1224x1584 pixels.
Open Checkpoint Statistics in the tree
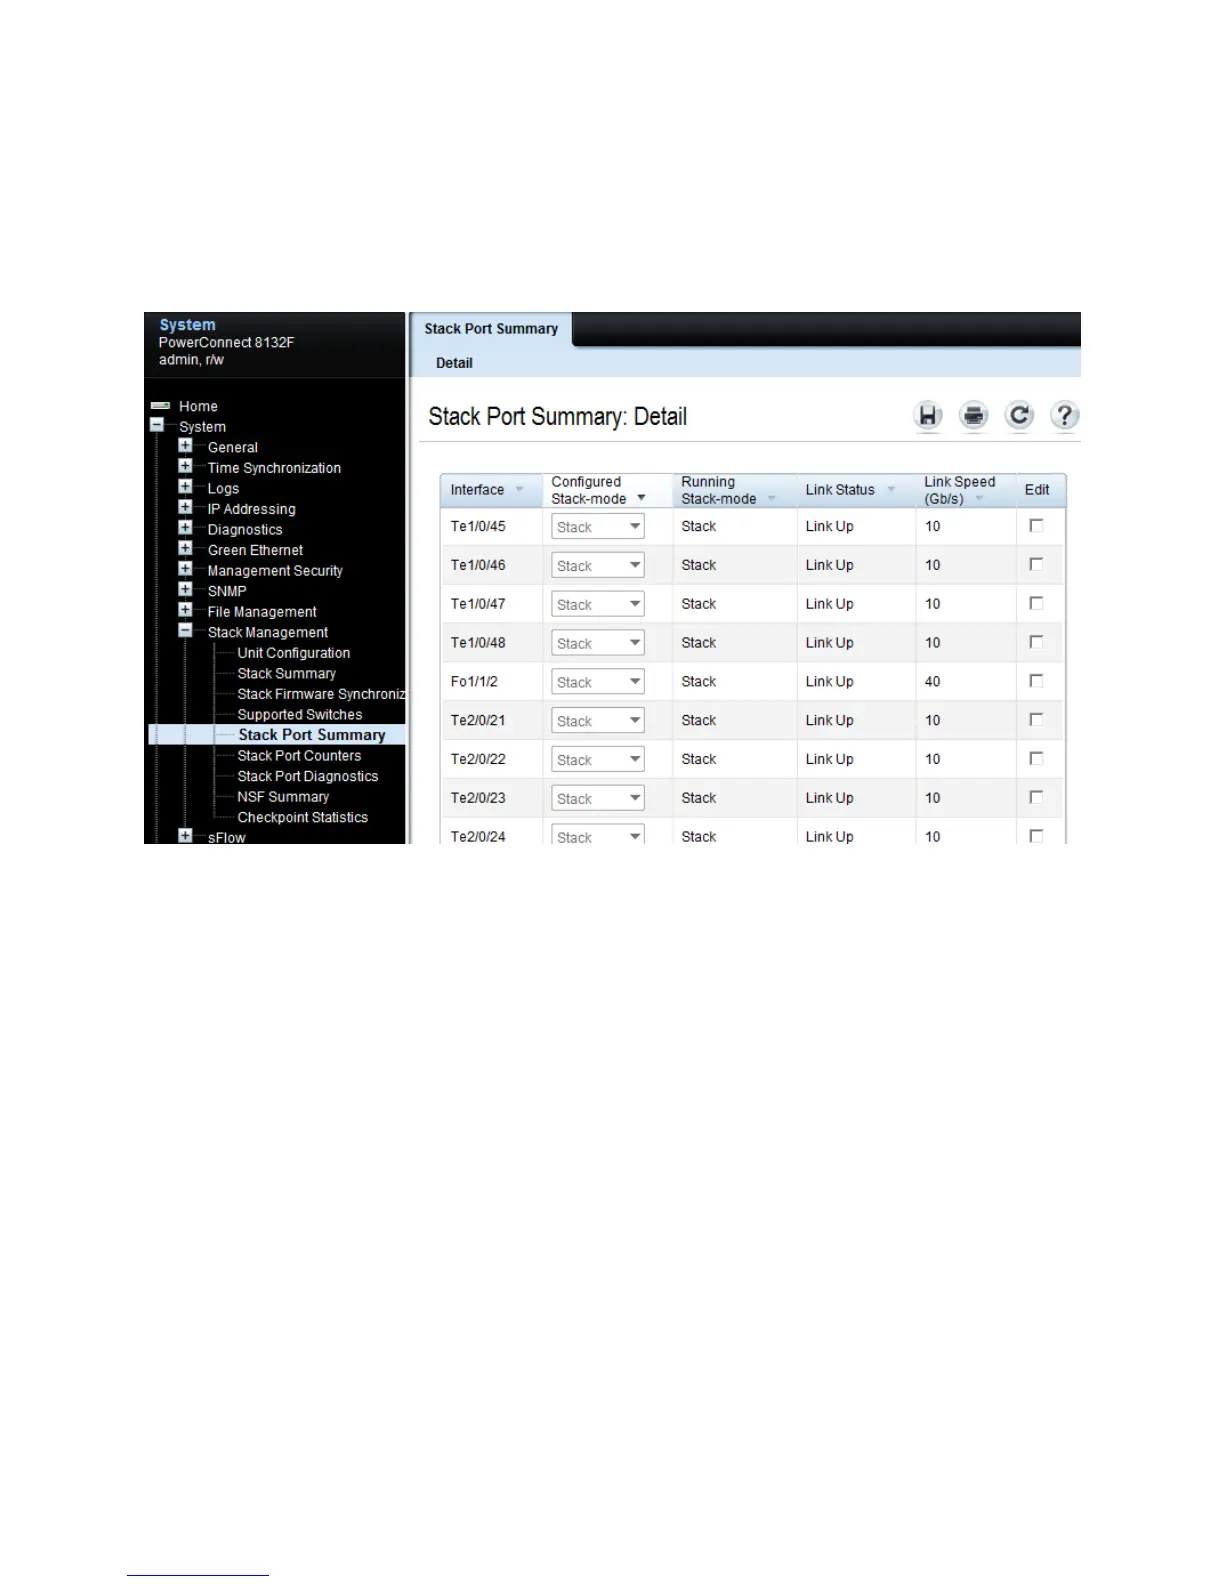tap(302, 817)
